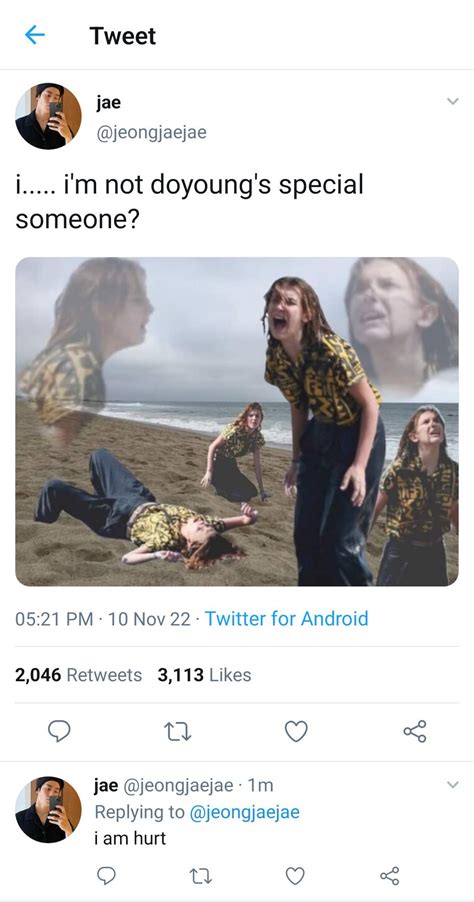Viewport: 474px width, 902px height.
Task: Open the beach meme image
Action: click(237, 422)
